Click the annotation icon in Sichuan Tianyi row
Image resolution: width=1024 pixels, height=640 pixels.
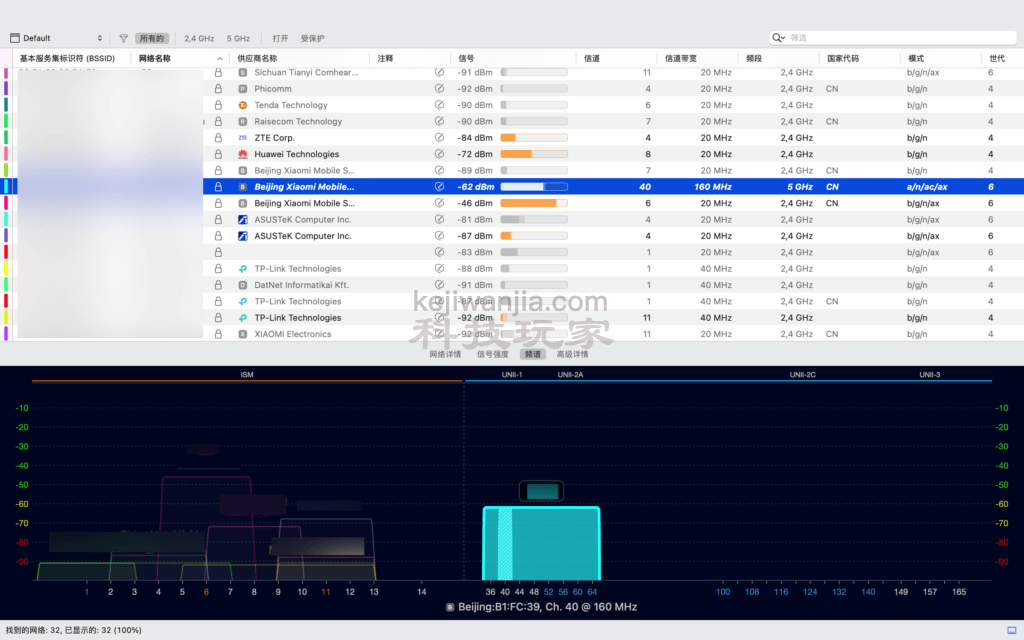440,72
